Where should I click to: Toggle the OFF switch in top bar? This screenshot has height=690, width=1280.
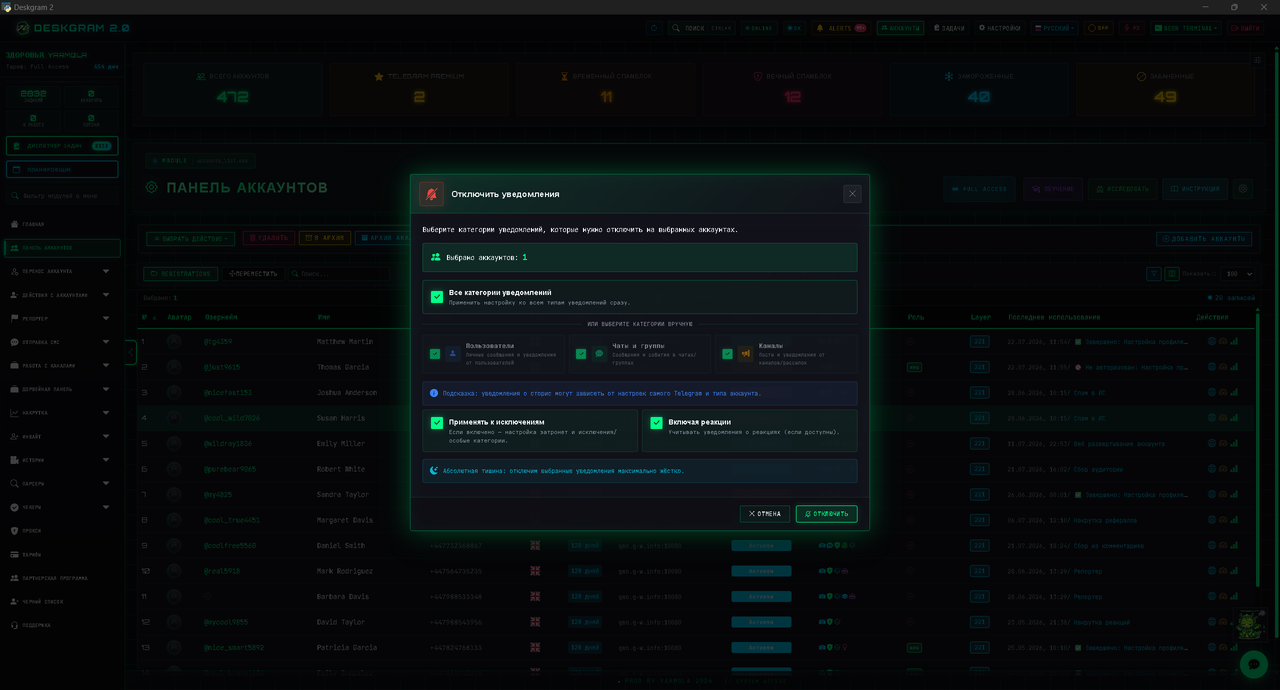coord(1098,28)
